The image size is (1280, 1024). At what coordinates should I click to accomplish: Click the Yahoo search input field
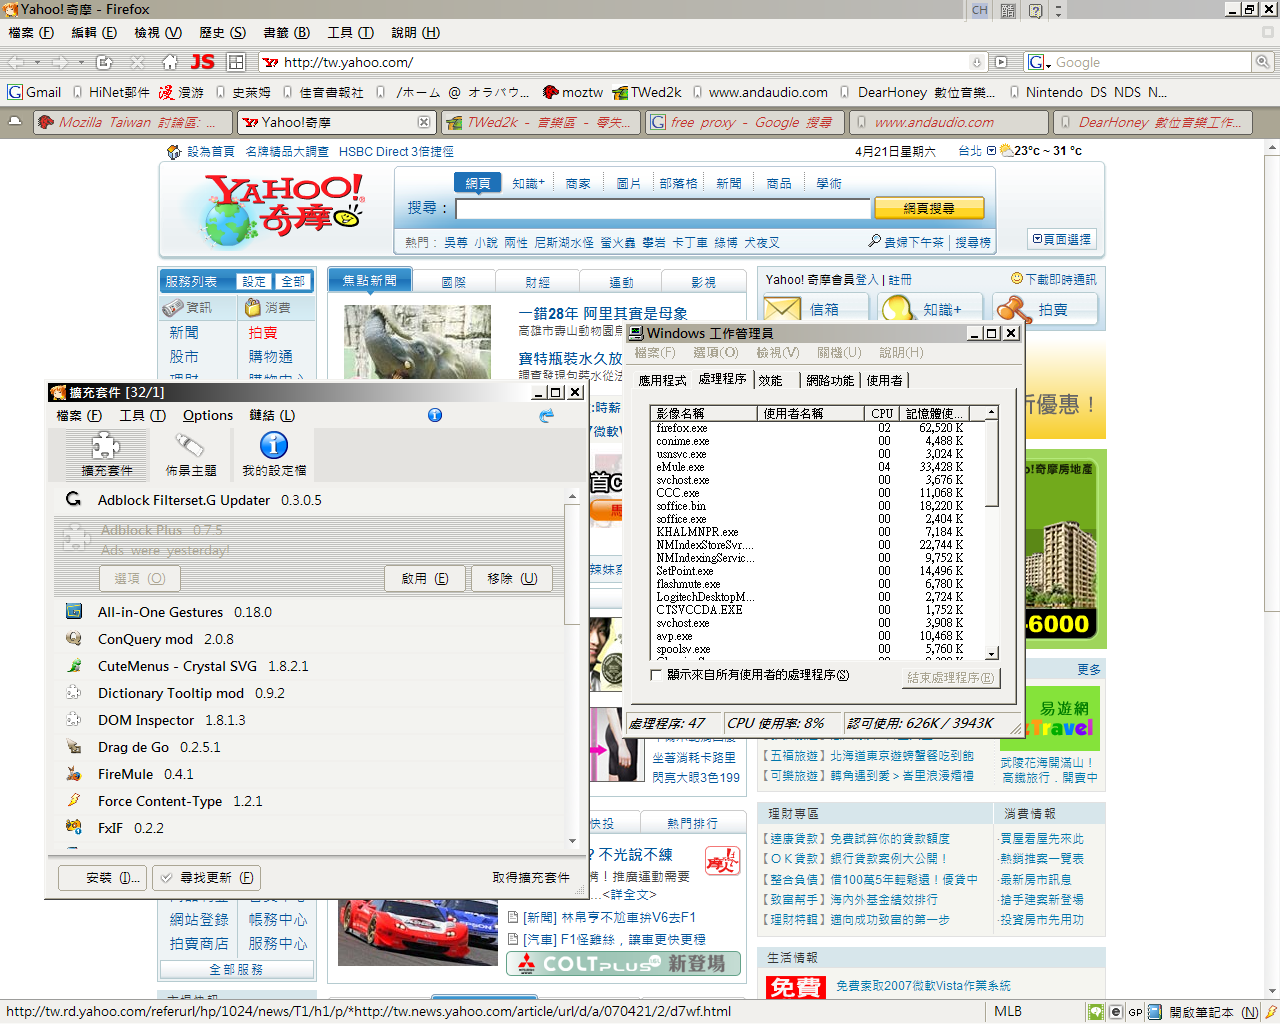(663, 209)
